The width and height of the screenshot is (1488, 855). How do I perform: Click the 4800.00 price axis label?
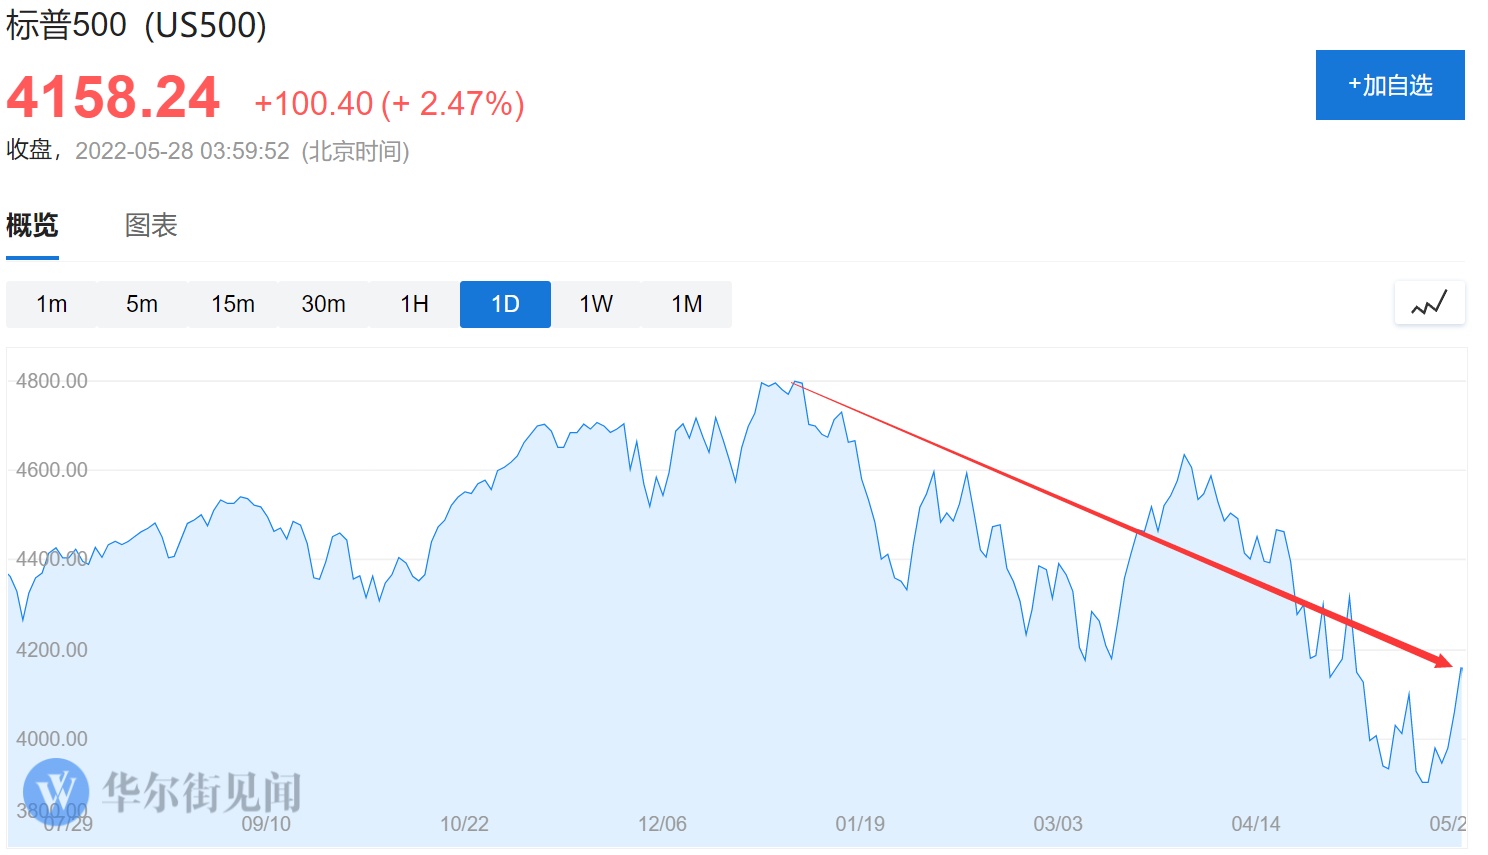pos(52,381)
